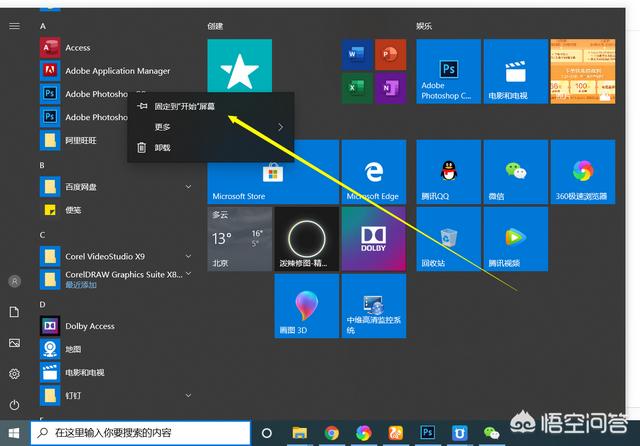Click the 娱乐 tile group title
Image resolution: width=640 pixels, height=446 pixels.
(424, 27)
